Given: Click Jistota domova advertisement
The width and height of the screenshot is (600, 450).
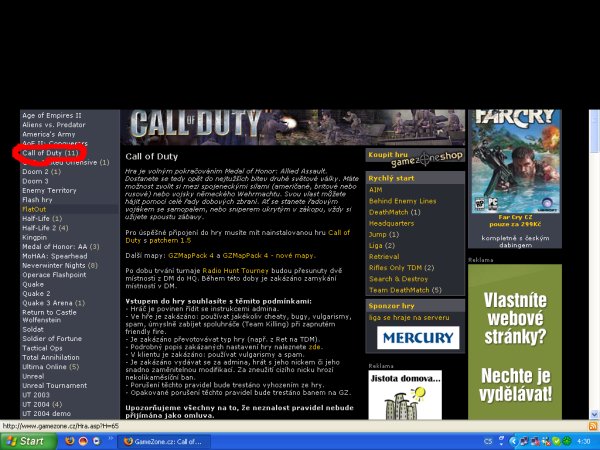Looking at the screenshot, I should pyautogui.click(x=405, y=395).
